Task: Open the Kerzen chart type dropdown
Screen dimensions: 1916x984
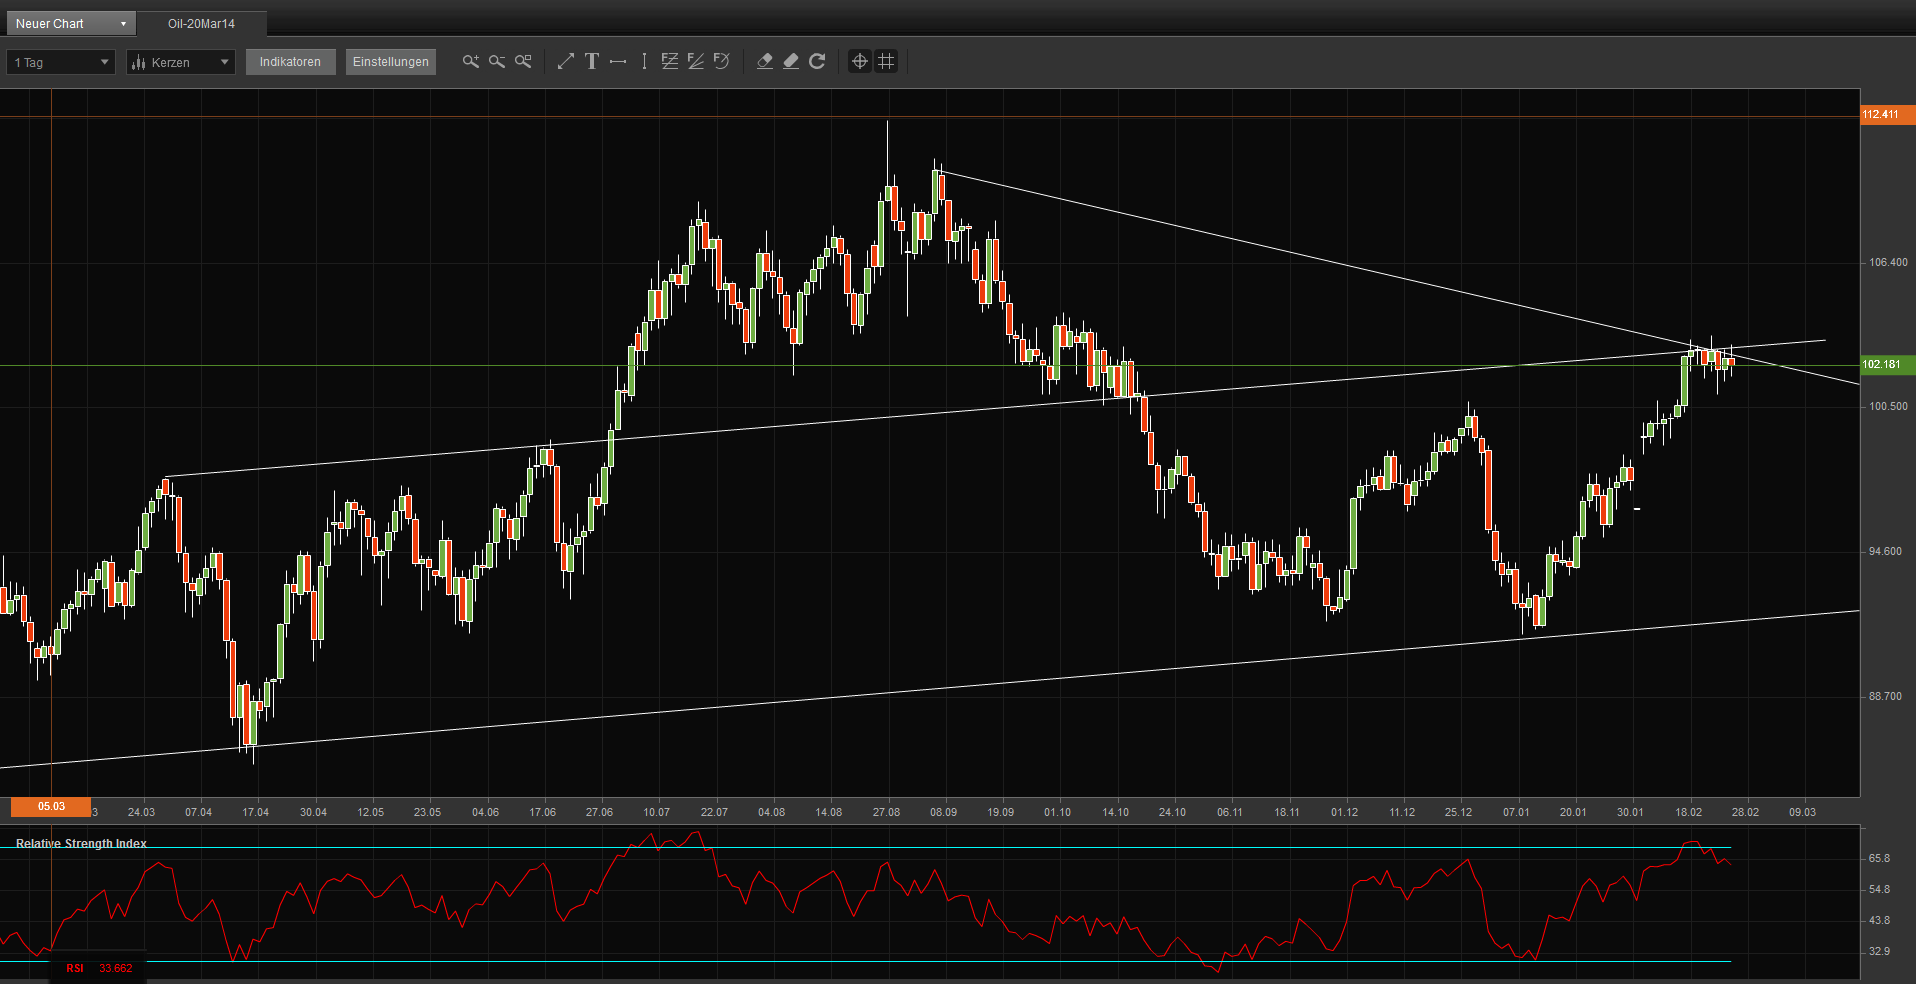Action: [x=180, y=61]
